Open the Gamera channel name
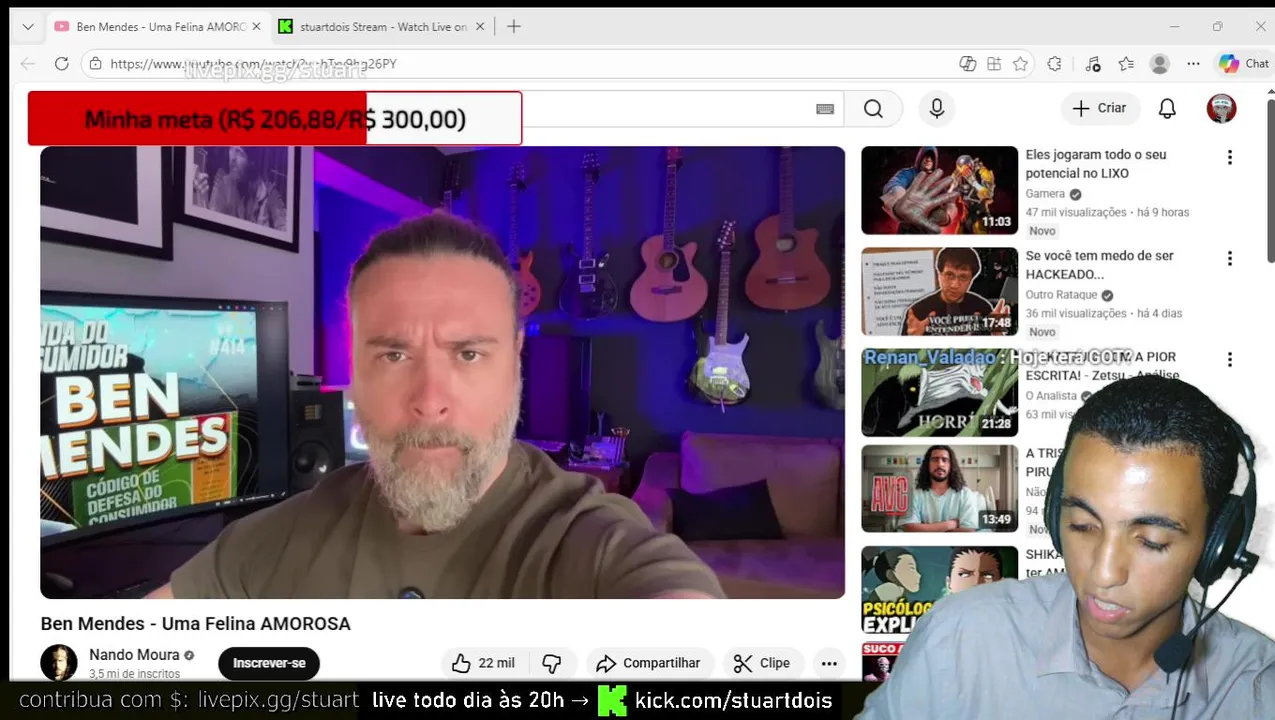The image size is (1275, 720). tap(1045, 194)
